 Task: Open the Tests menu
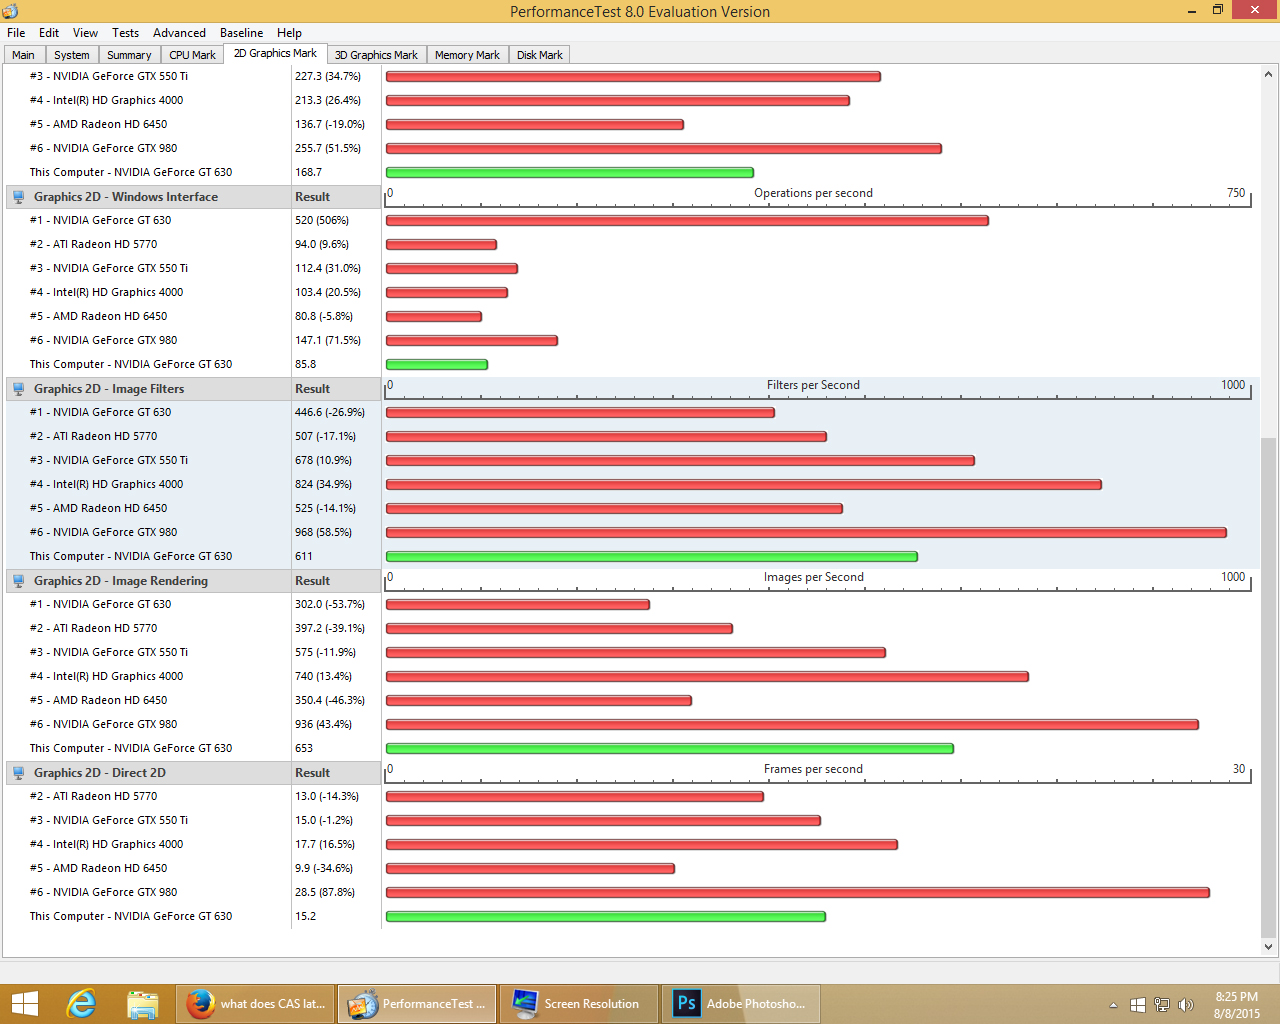tap(125, 33)
